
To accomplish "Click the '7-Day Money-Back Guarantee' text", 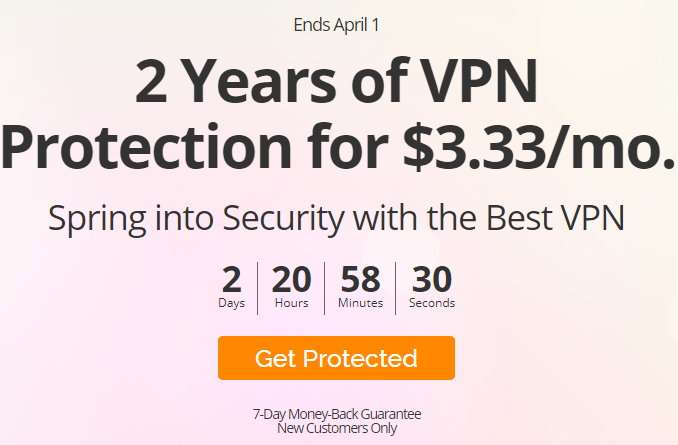I will point(337,414).
